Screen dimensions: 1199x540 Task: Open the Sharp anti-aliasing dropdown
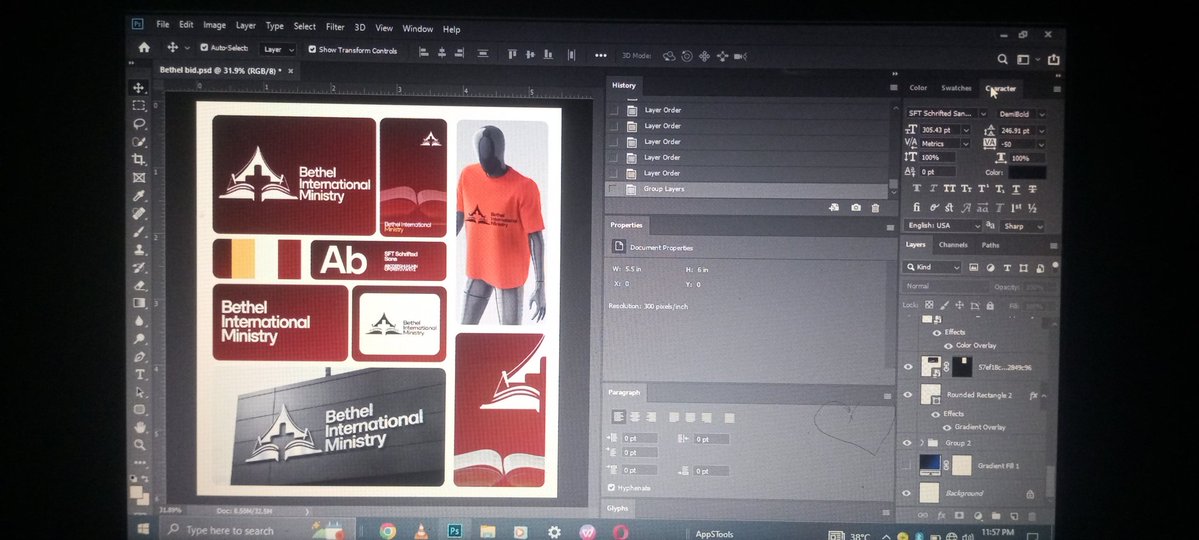(x=1022, y=226)
